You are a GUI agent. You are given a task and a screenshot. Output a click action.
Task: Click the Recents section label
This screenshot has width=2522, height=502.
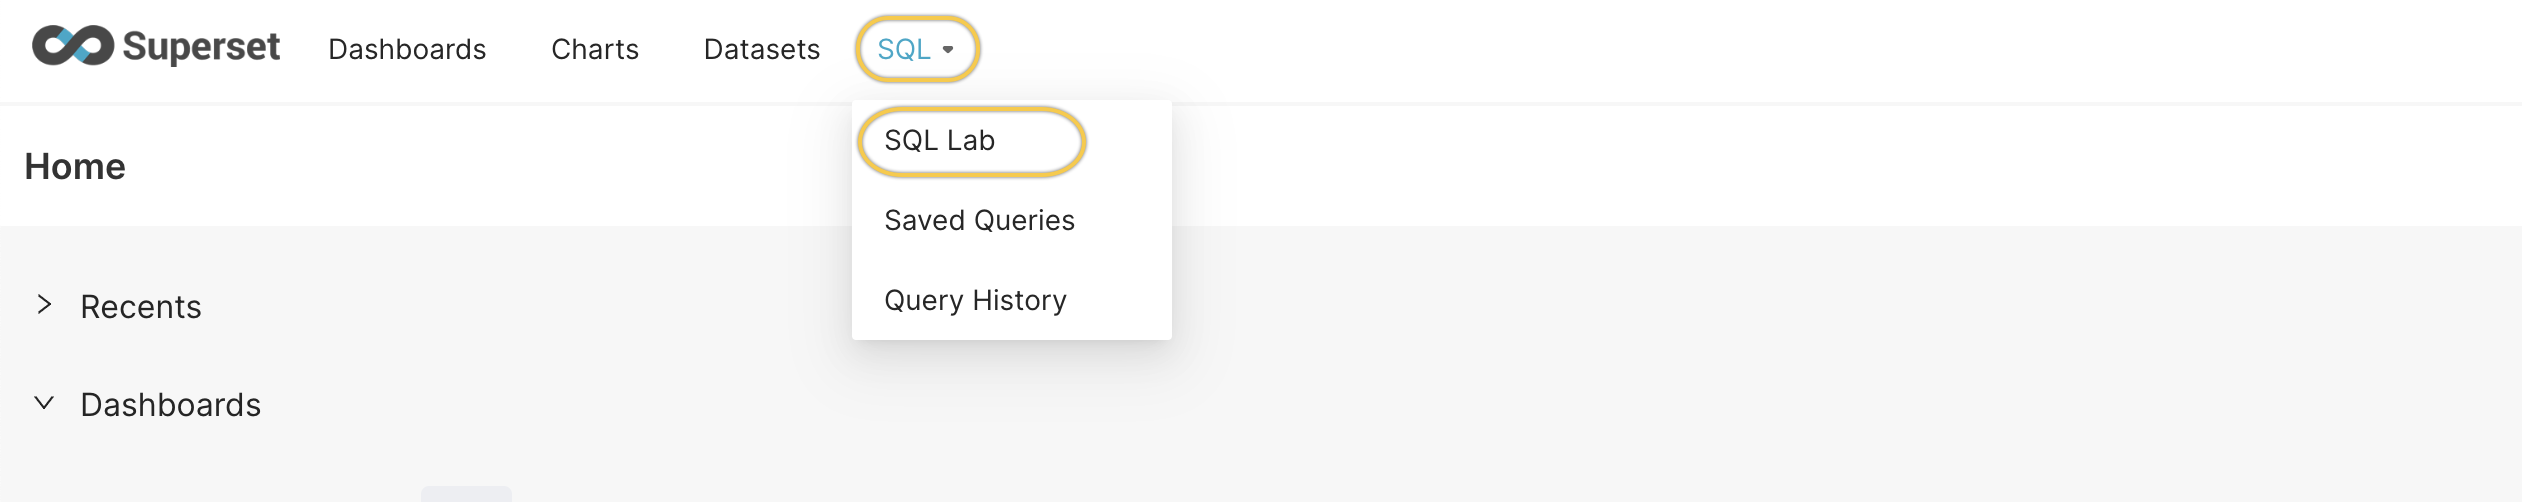tap(141, 307)
